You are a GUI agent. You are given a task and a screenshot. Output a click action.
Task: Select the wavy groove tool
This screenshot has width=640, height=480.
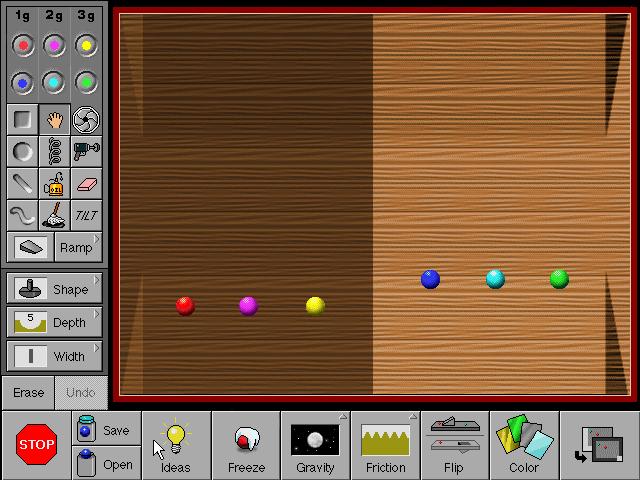point(22,216)
